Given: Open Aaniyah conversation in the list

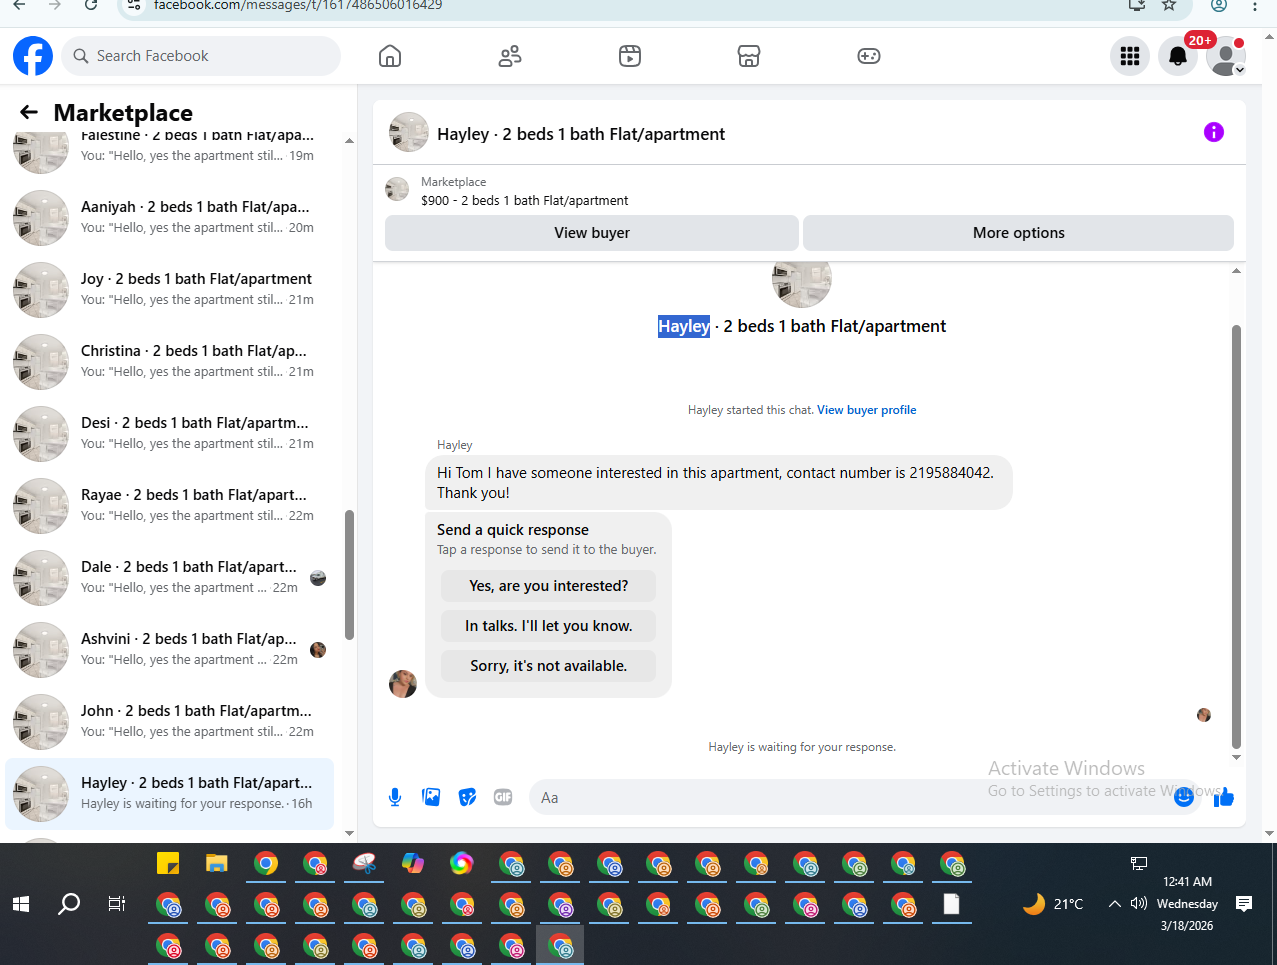Looking at the screenshot, I should click(170, 217).
